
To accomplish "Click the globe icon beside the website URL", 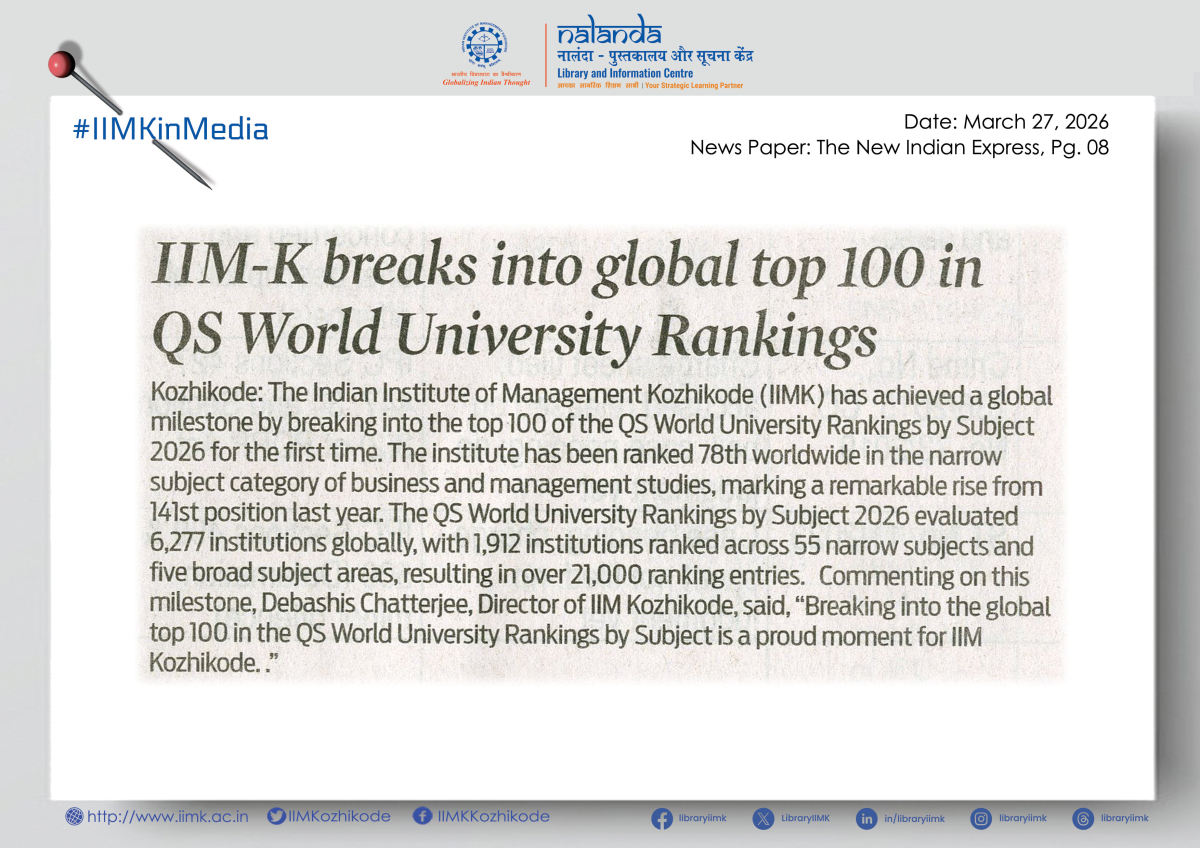I will (x=74, y=817).
